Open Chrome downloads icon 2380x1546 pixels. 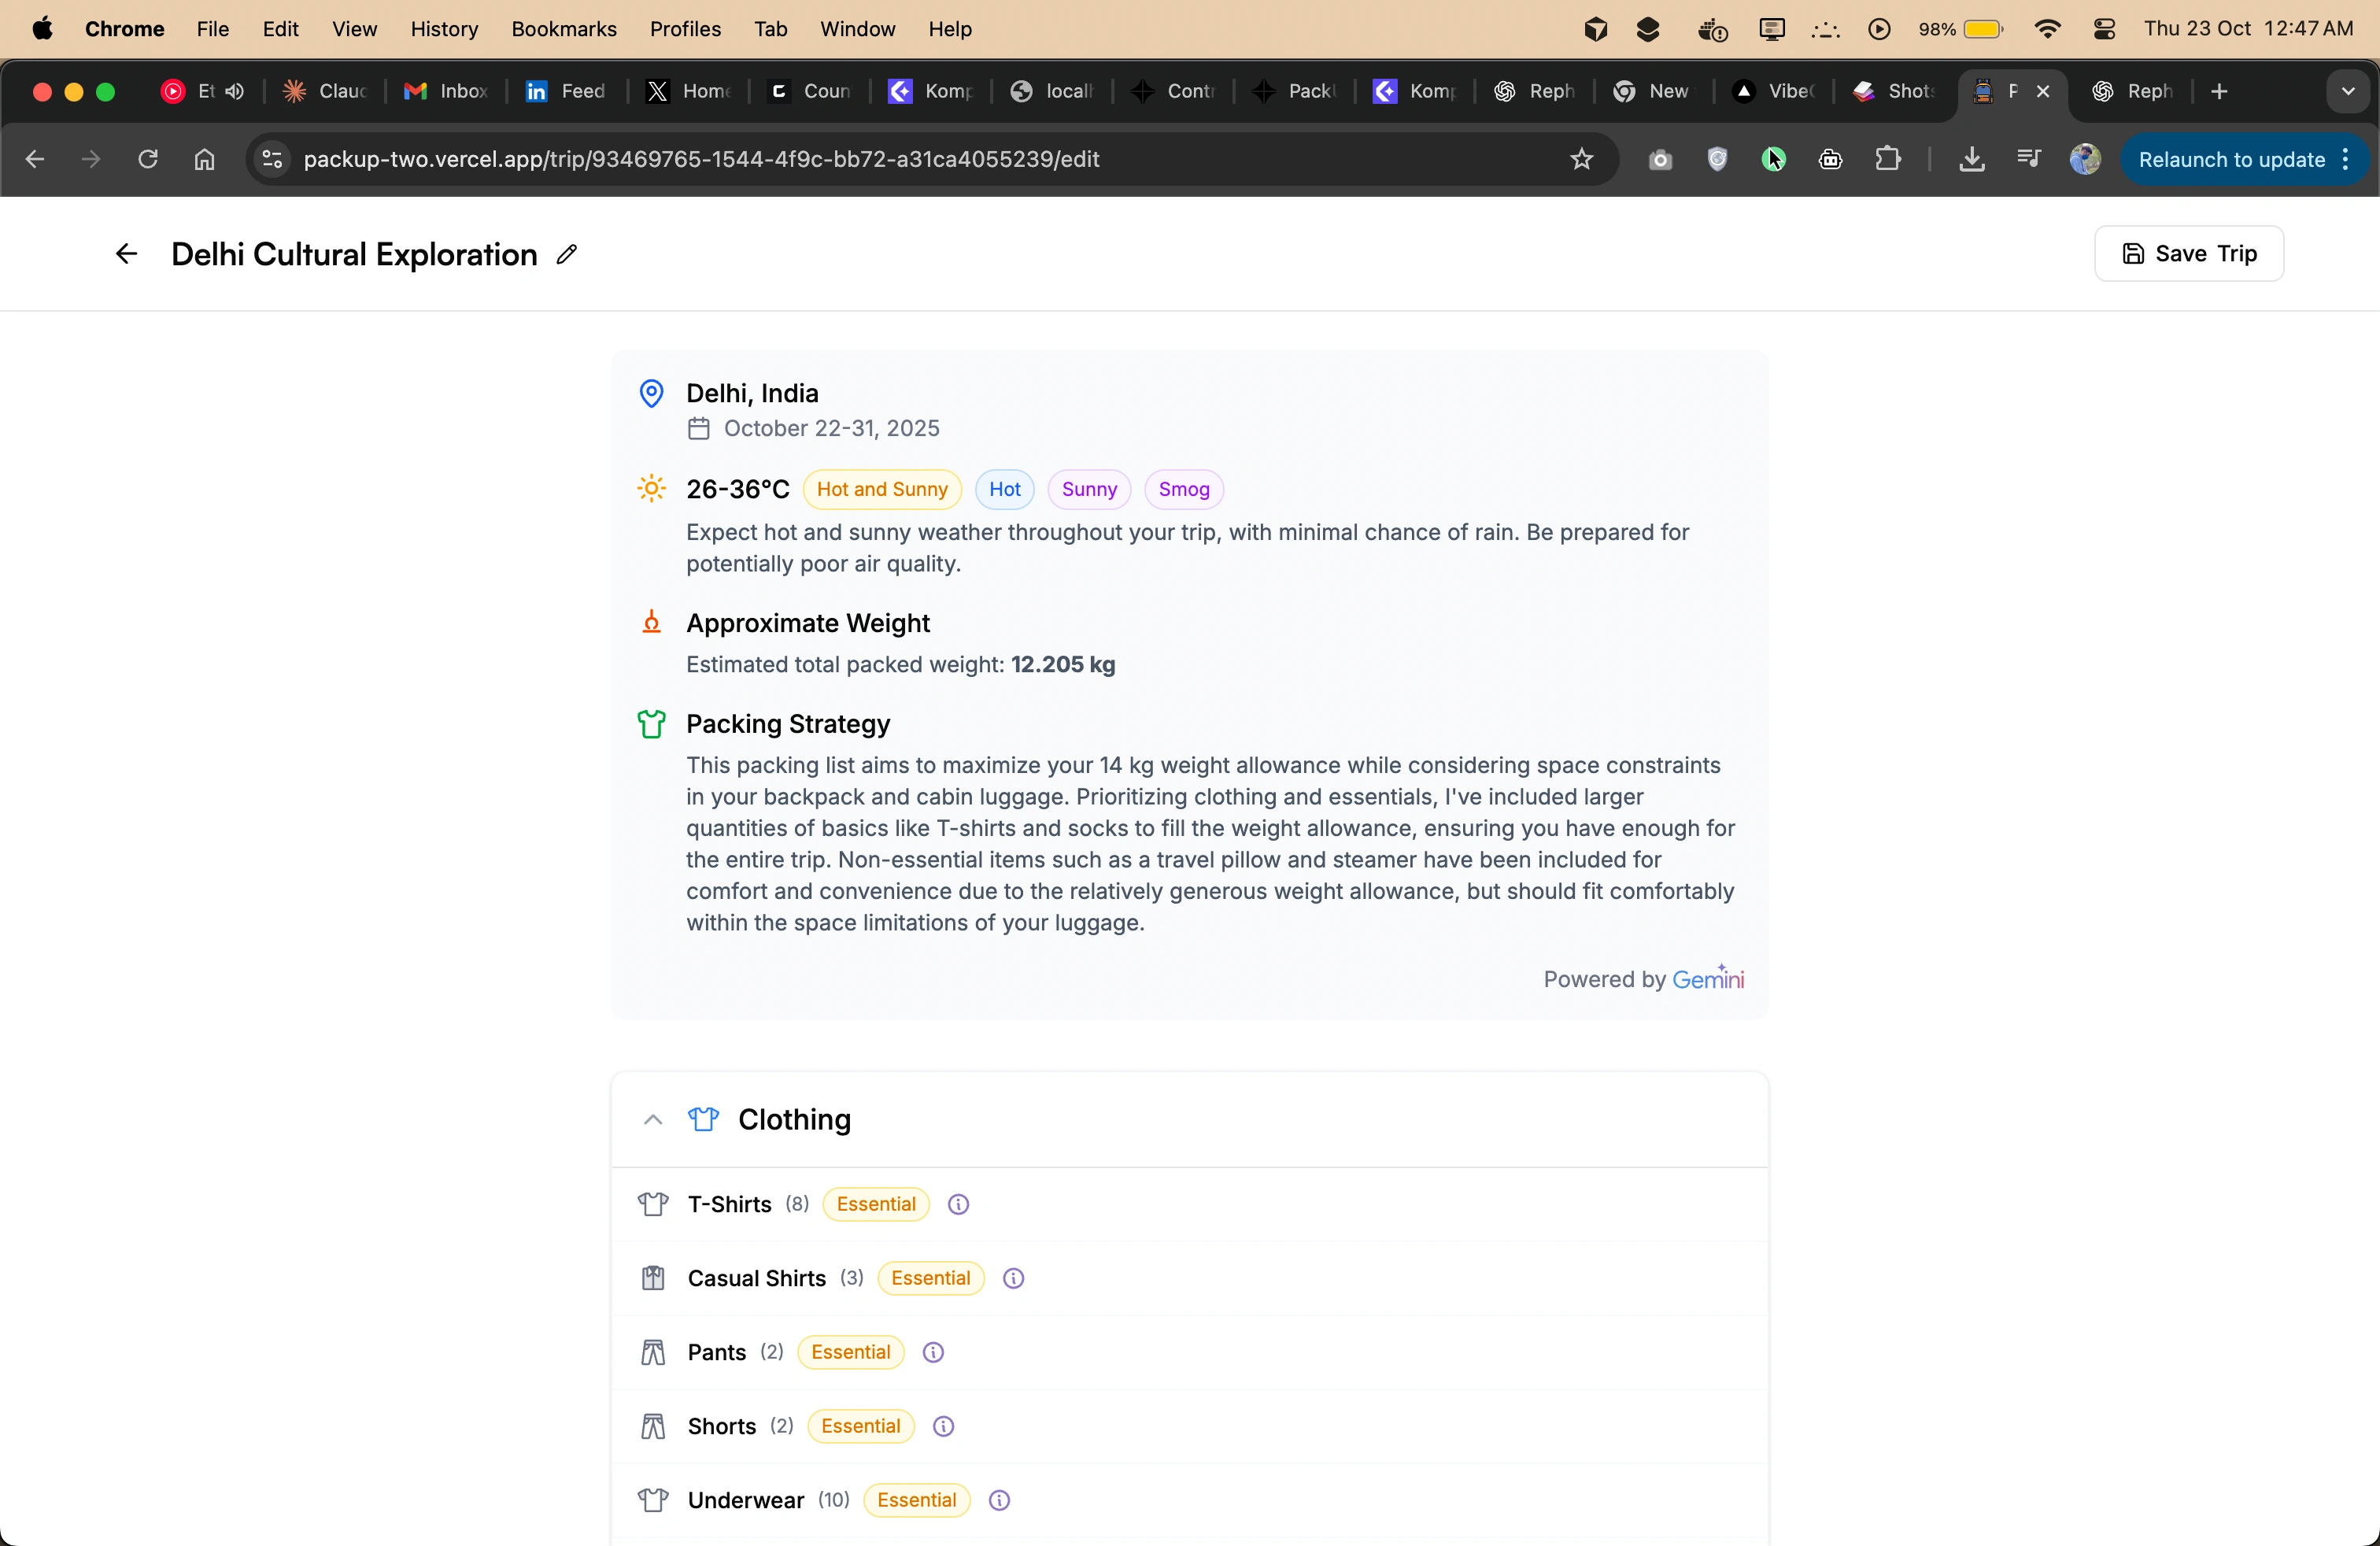1971,159
